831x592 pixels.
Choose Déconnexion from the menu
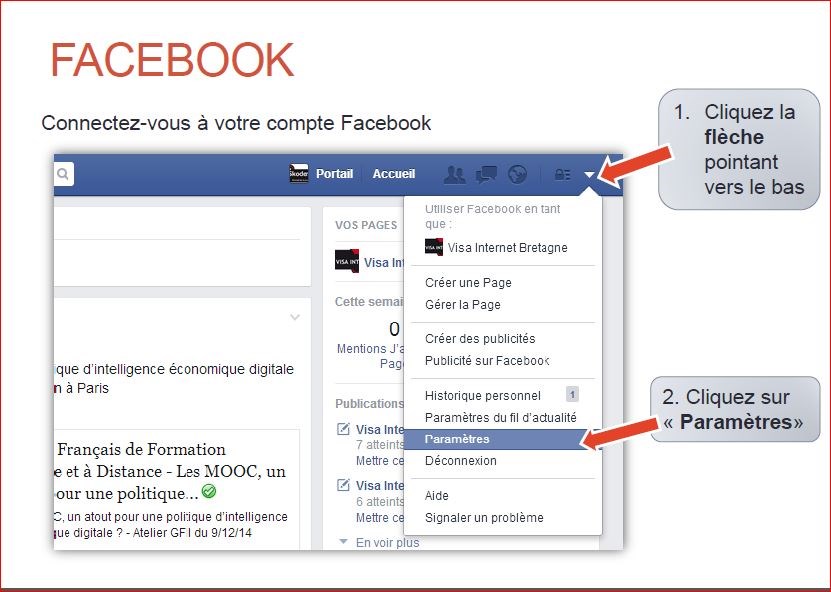click(x=461, y=461)
